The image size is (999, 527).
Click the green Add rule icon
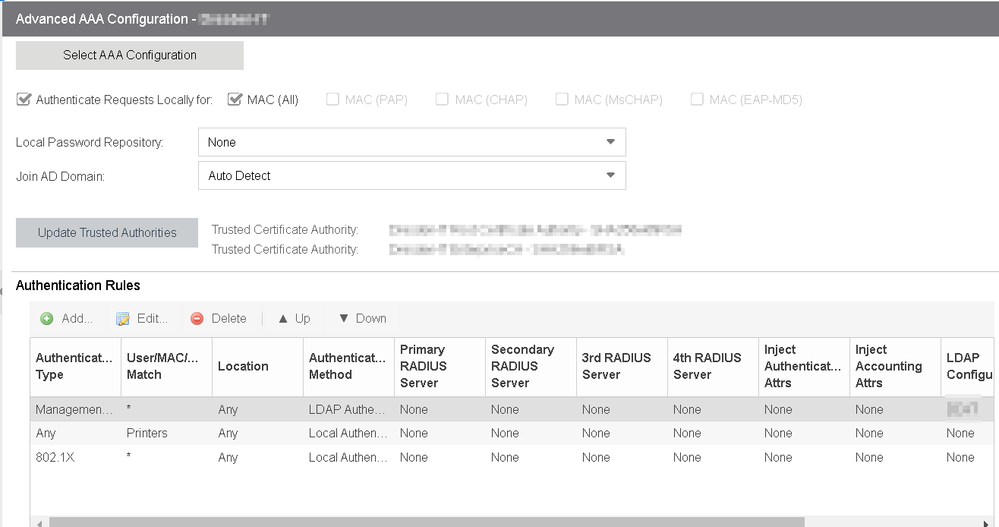(47, 319)
